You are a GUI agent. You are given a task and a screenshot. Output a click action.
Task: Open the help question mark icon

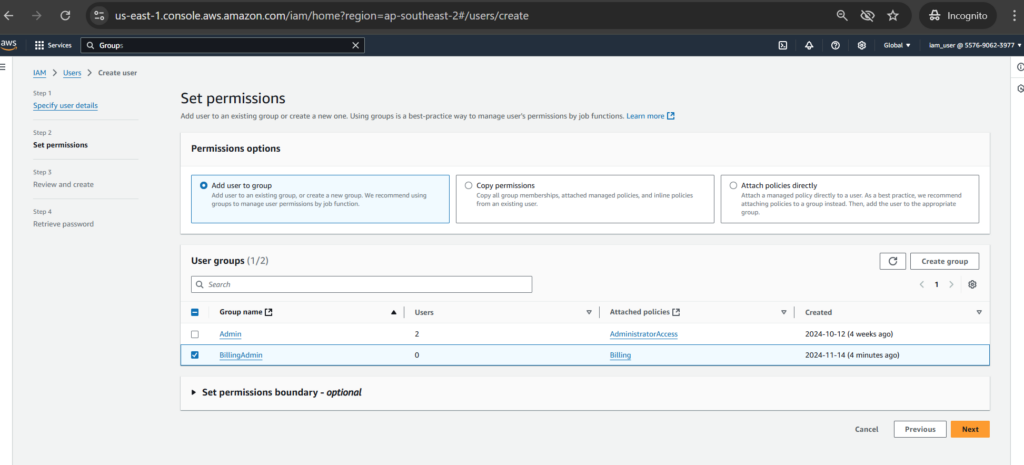(835, 45)
